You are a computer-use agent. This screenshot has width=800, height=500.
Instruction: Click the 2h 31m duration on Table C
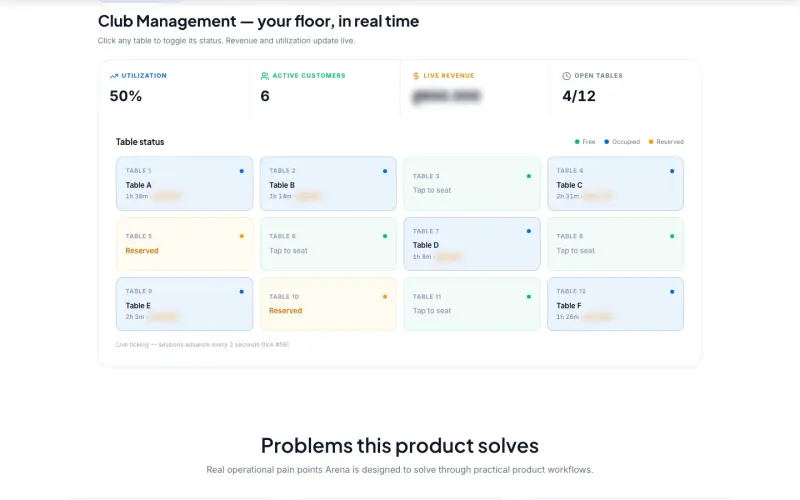point(567,196)
